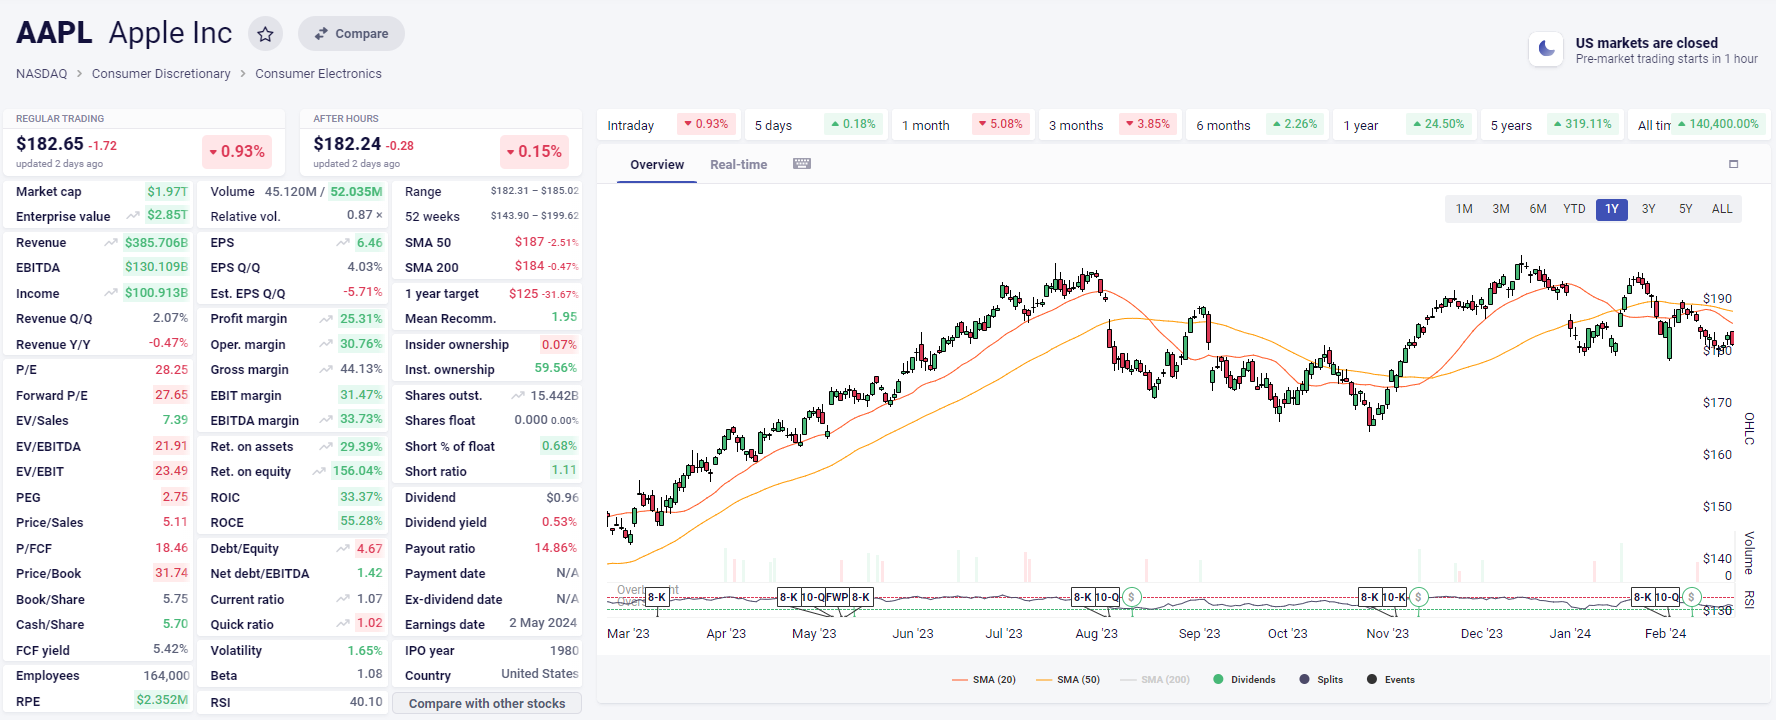This screenshot has width=1776, height=720.
Task: Open the Intraday performance card
Action: click(x=669, y=125)
